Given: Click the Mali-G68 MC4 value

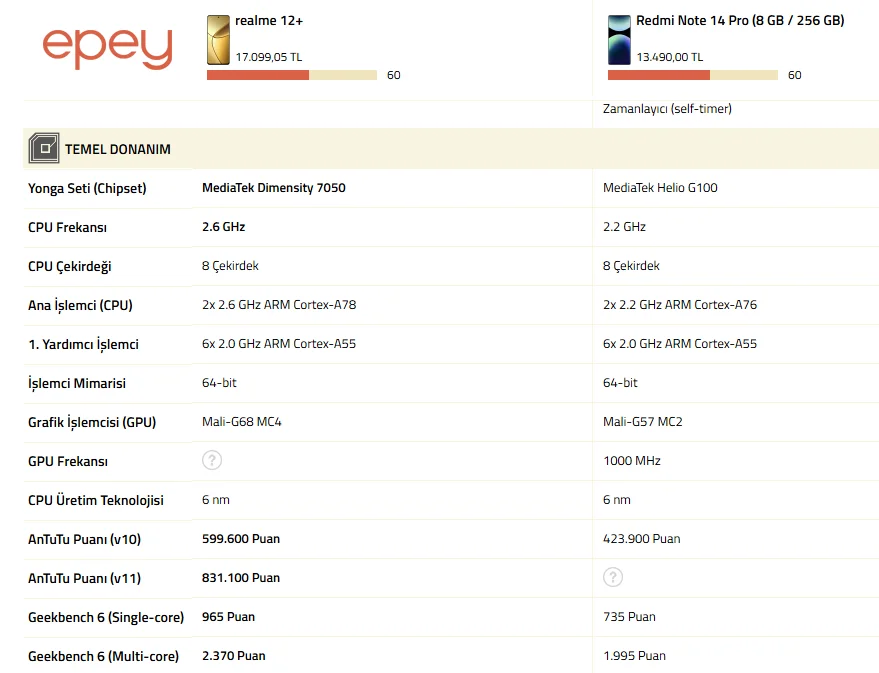Looking at the screenshot, I should [242, 422].
